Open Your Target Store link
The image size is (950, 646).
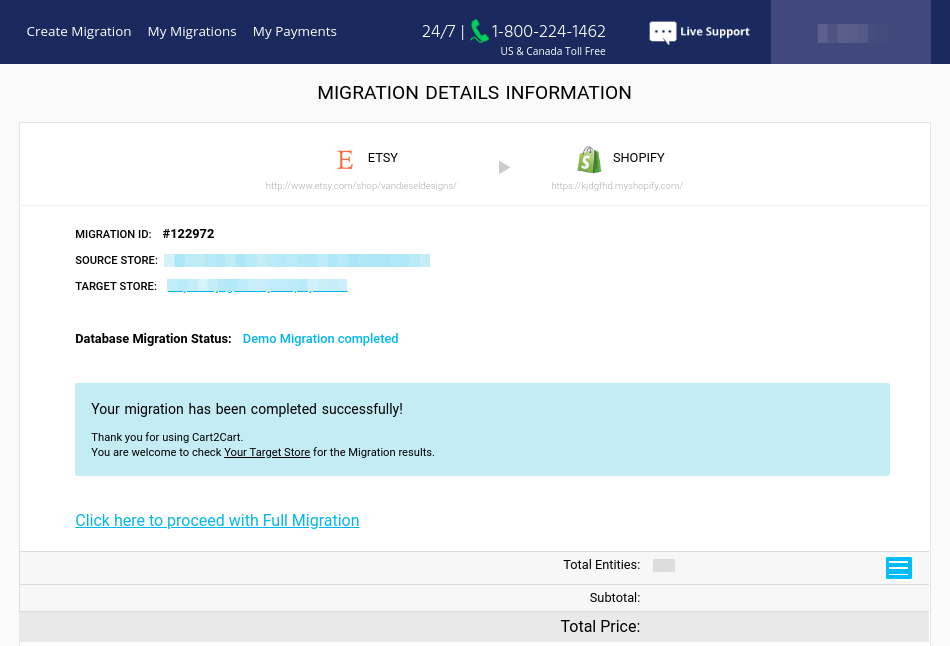[x=267, y=452]
